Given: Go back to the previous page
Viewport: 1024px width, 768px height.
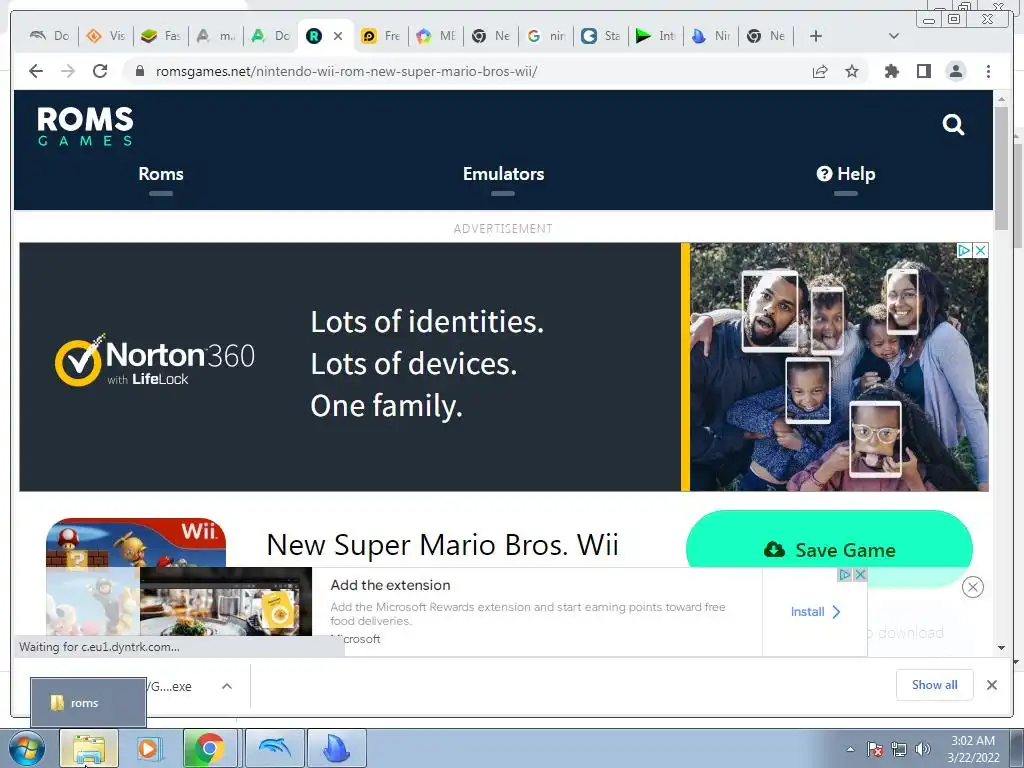Looking at the screenshot, I should click(36, 71).
